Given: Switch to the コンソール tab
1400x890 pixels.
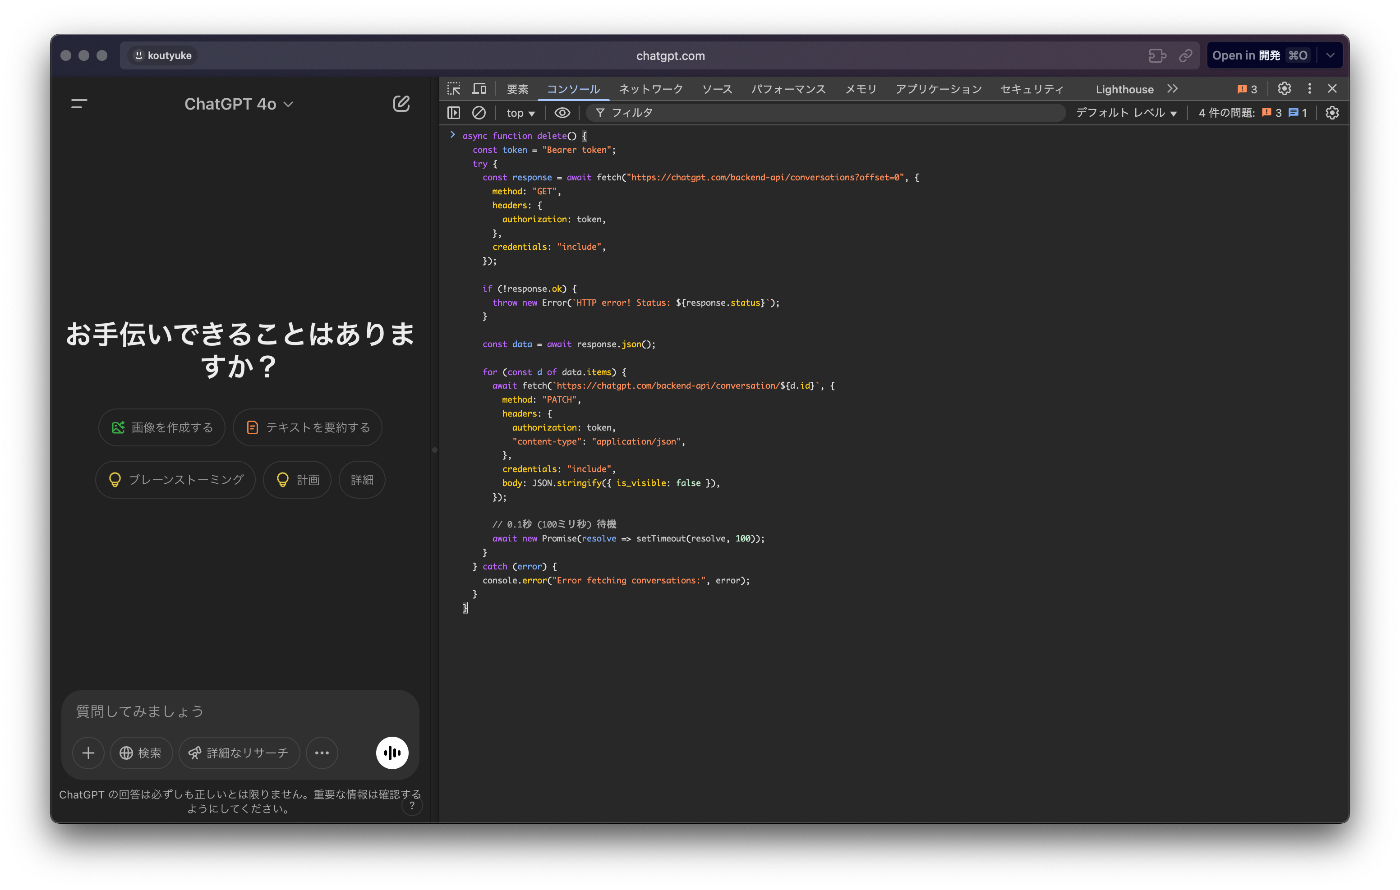Looking at the screenshot, I should 573,89.
